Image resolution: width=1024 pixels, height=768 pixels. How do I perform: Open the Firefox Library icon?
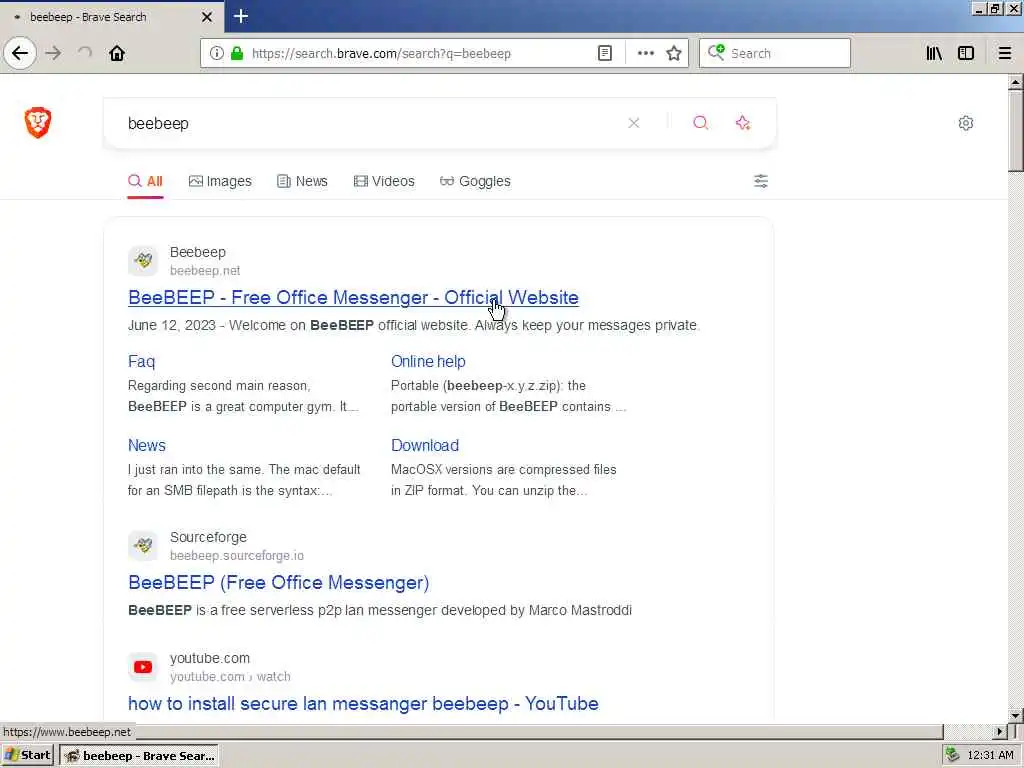(934, 53)
